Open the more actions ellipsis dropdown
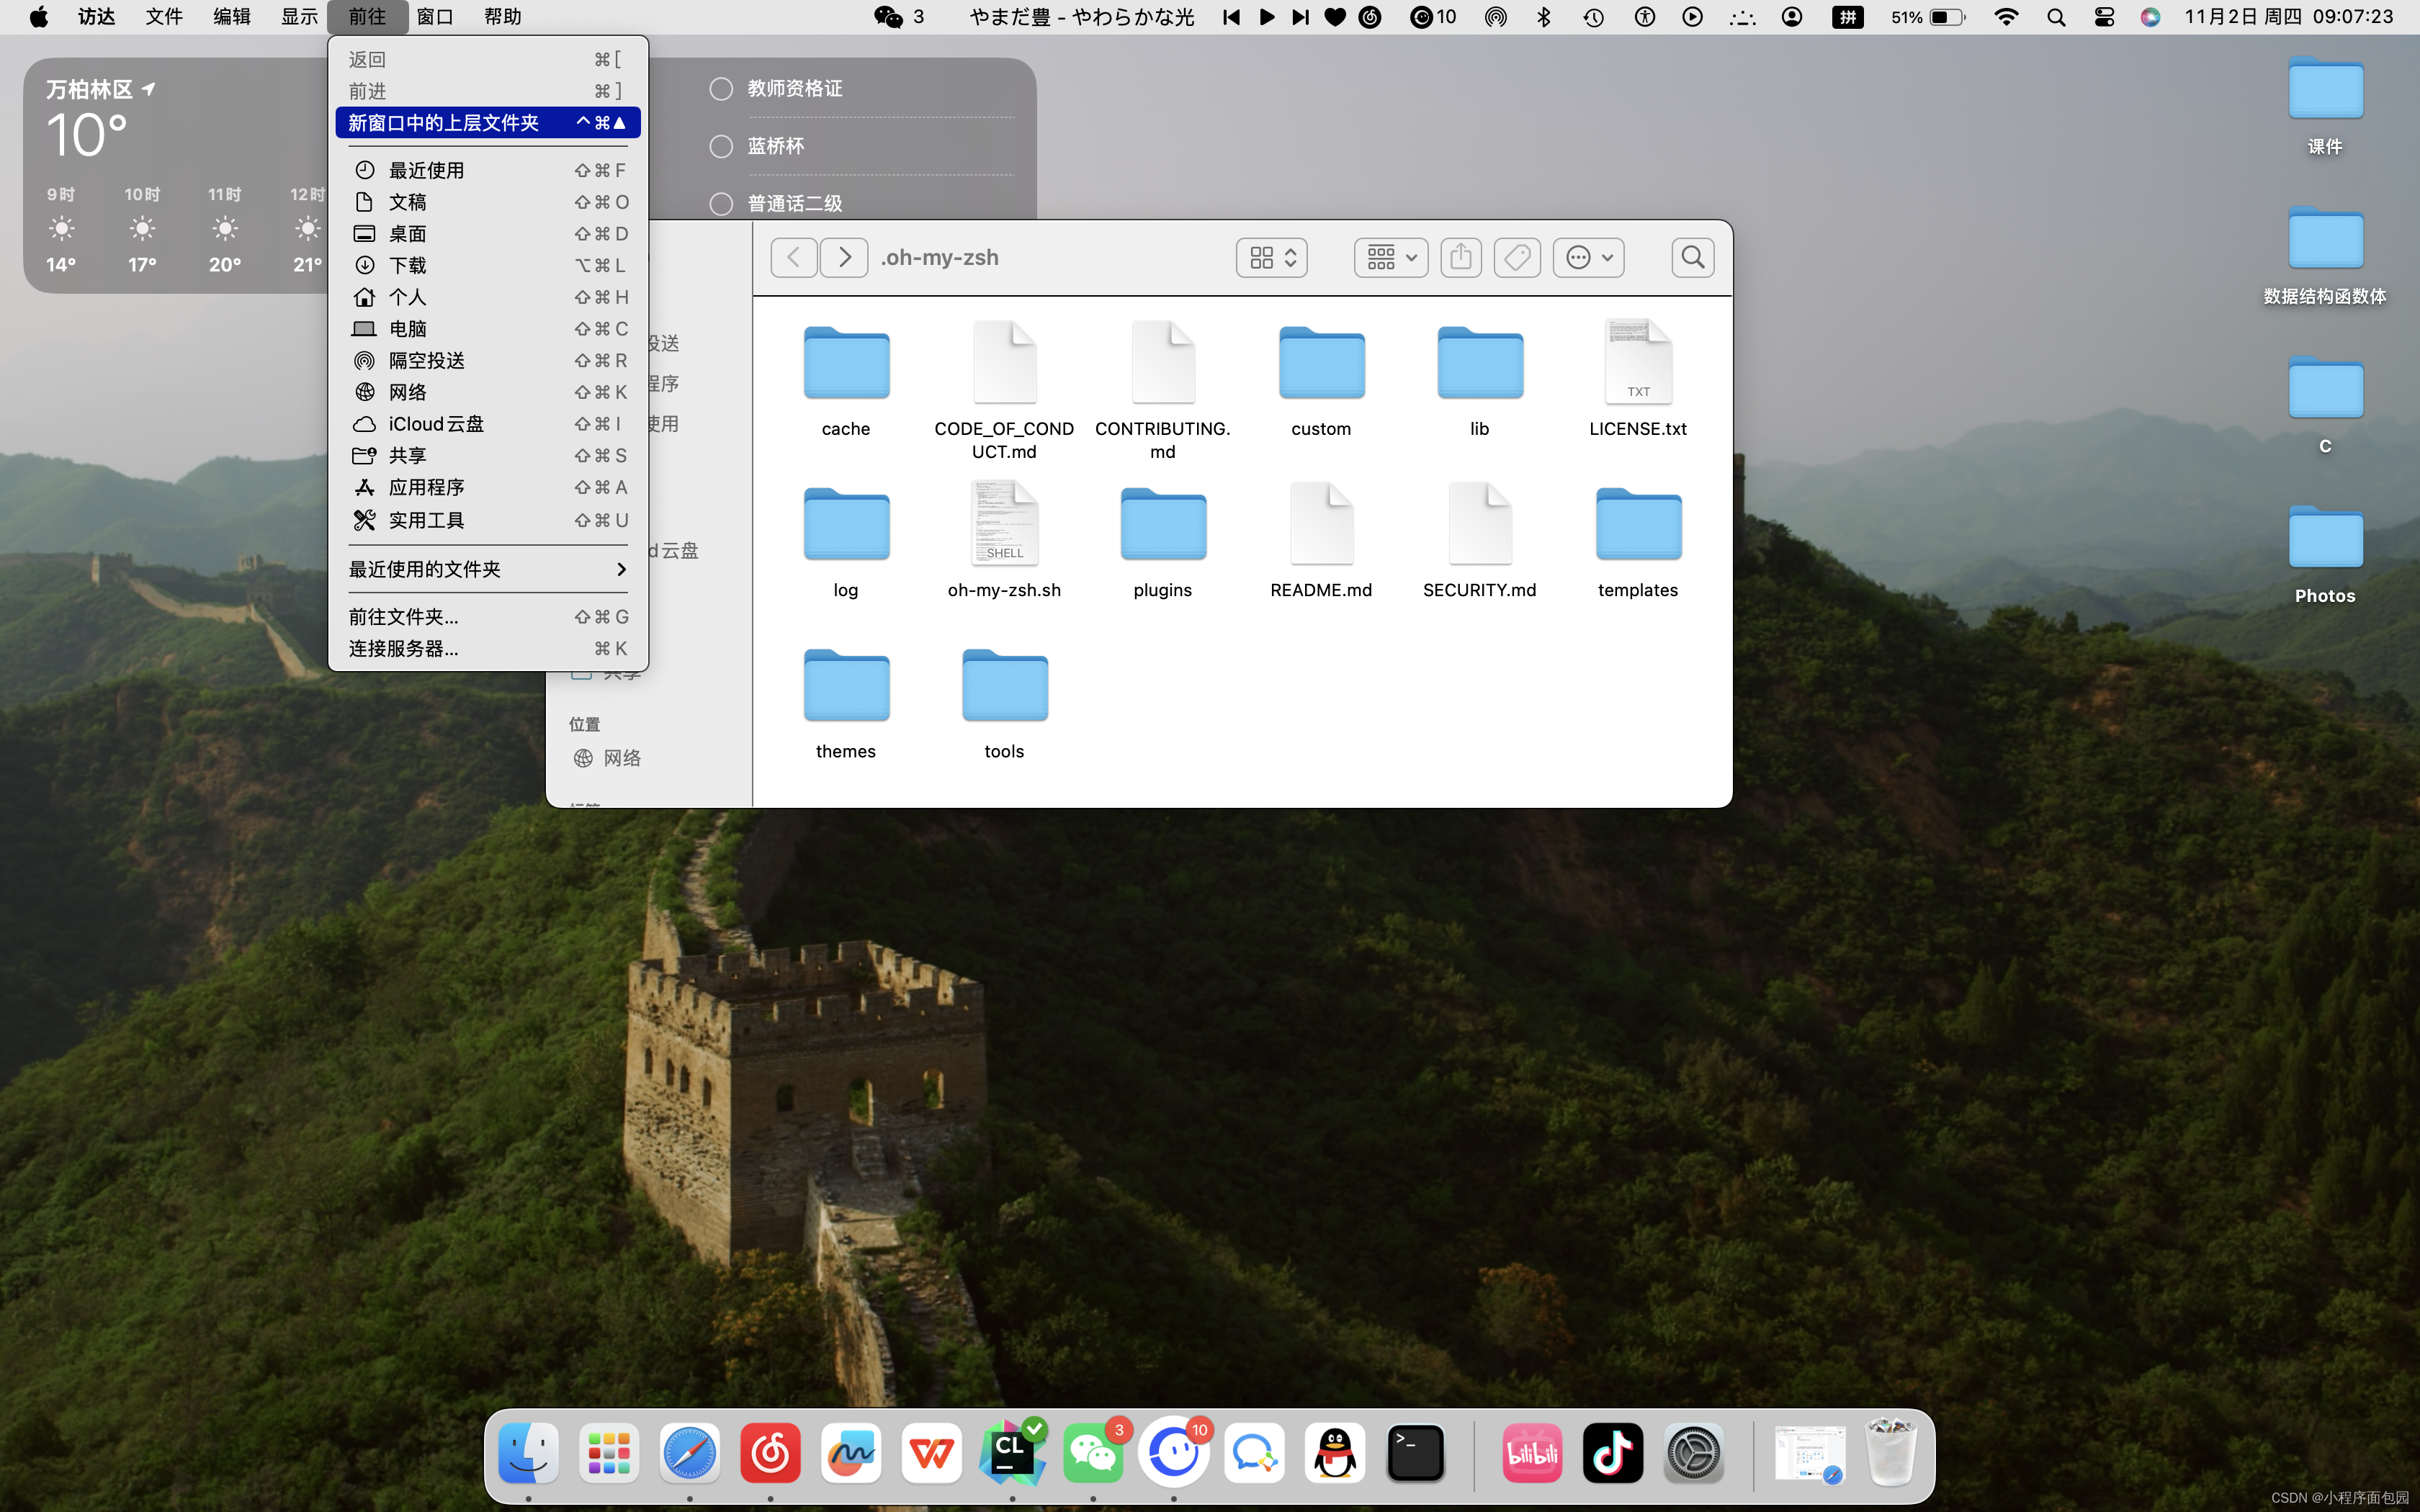The width and height of the screenshot is (2420, 1512). [1588, 257]
